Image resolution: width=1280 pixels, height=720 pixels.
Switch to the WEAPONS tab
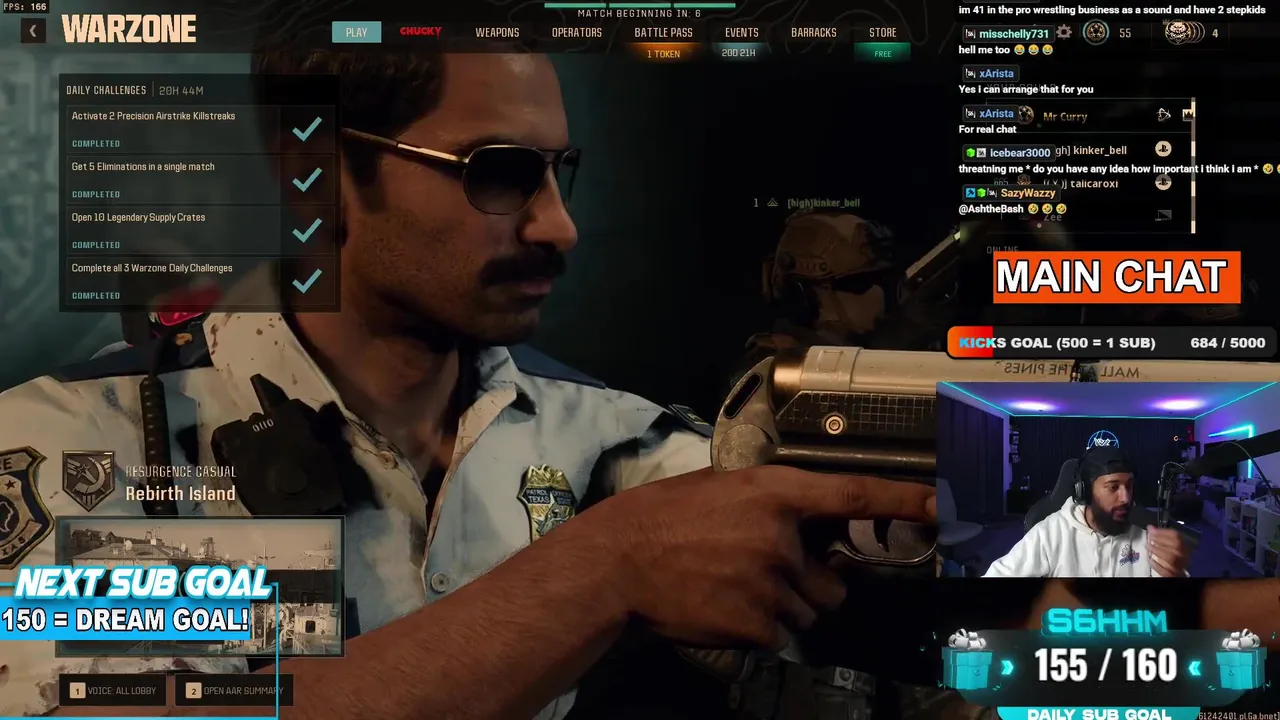[497, 33]
